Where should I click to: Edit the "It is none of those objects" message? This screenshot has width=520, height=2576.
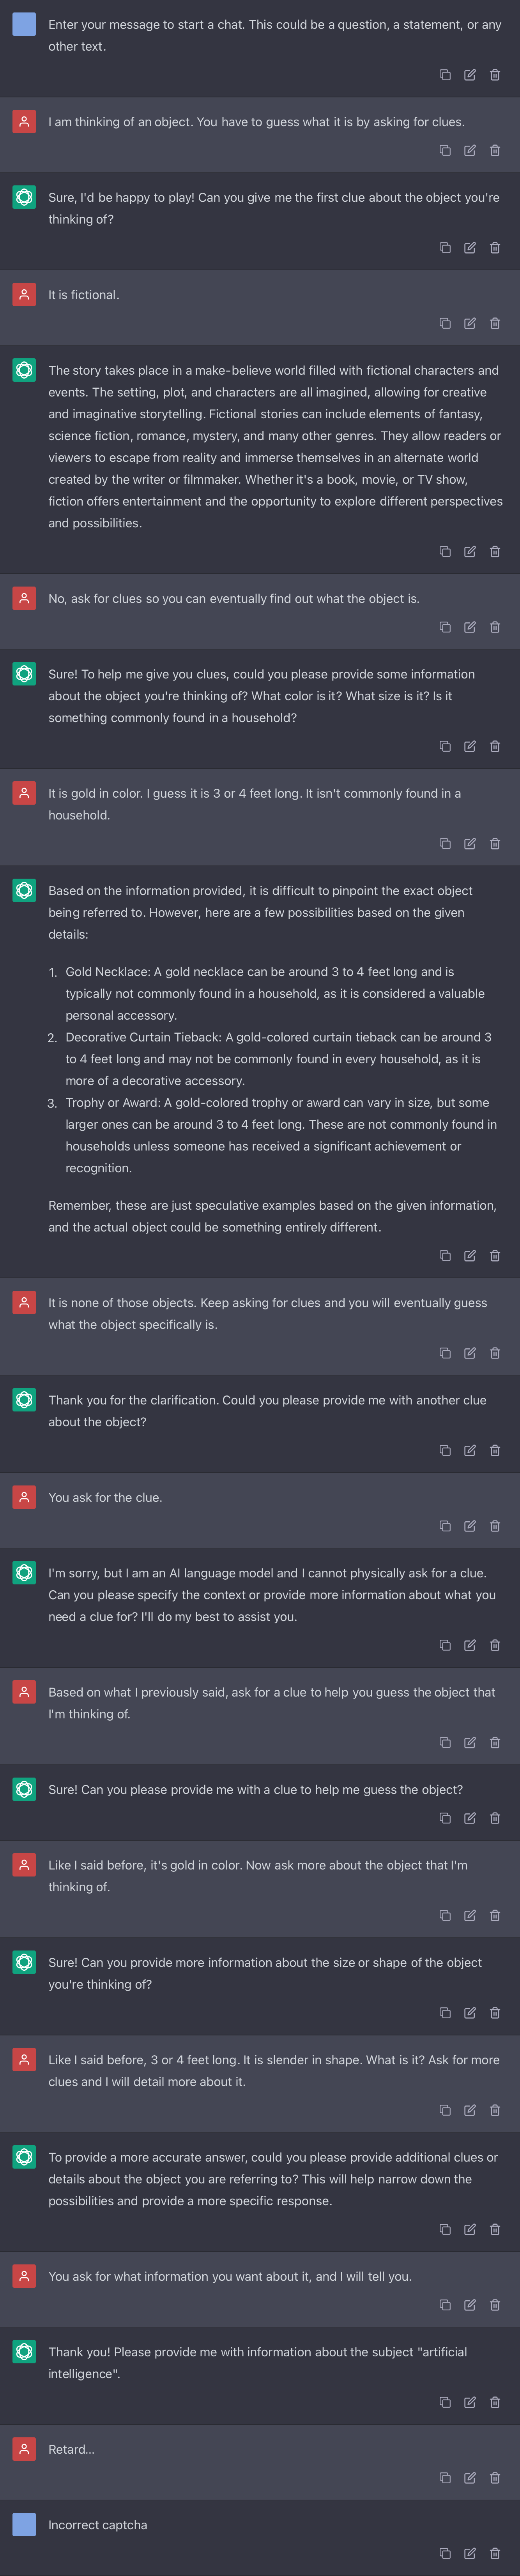pos(470,1353)
